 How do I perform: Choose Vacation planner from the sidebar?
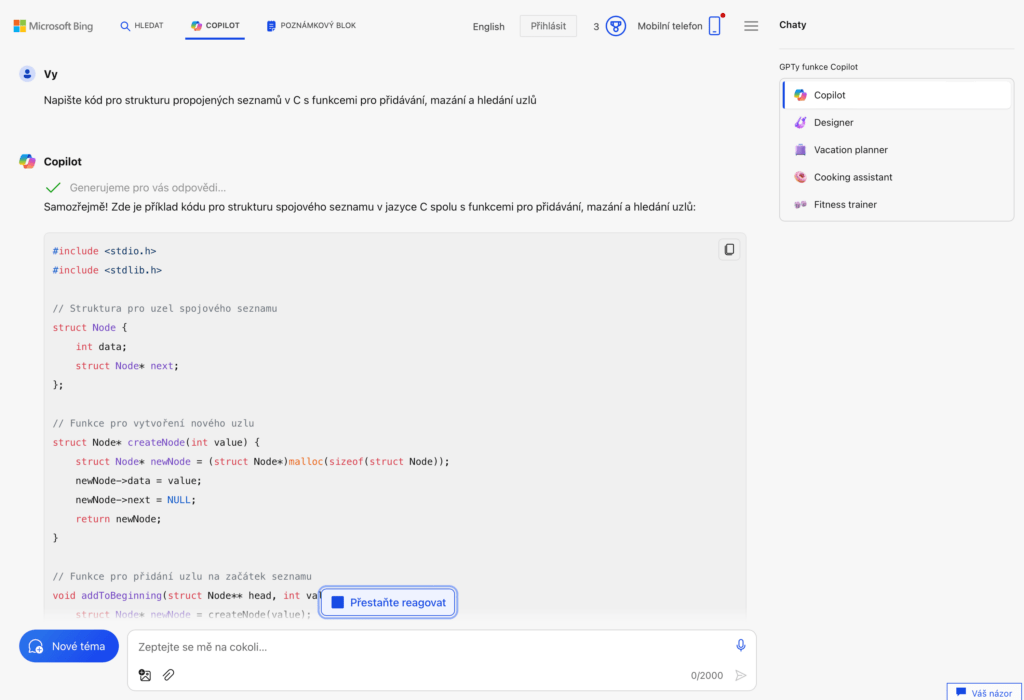(850, 150)
